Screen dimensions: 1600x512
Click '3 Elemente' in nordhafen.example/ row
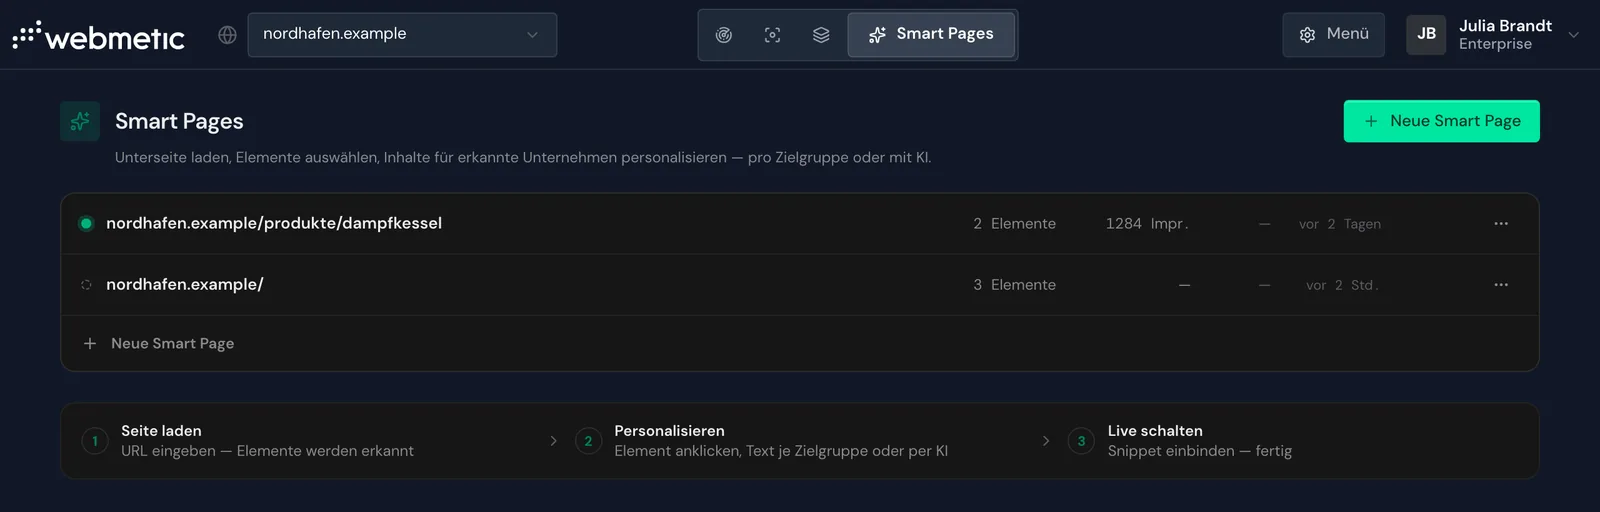point(1014,285)
